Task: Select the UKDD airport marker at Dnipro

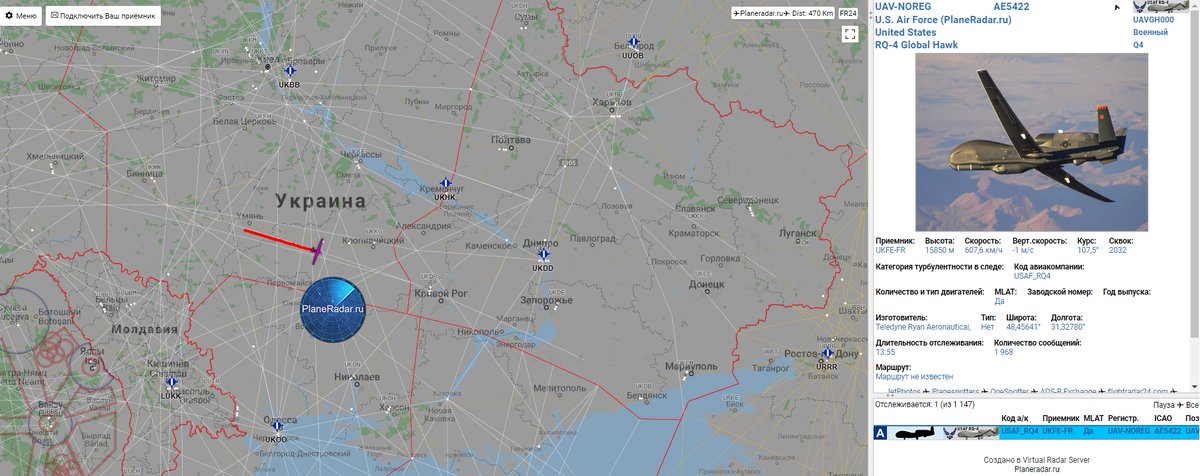Action: [543, 254]
